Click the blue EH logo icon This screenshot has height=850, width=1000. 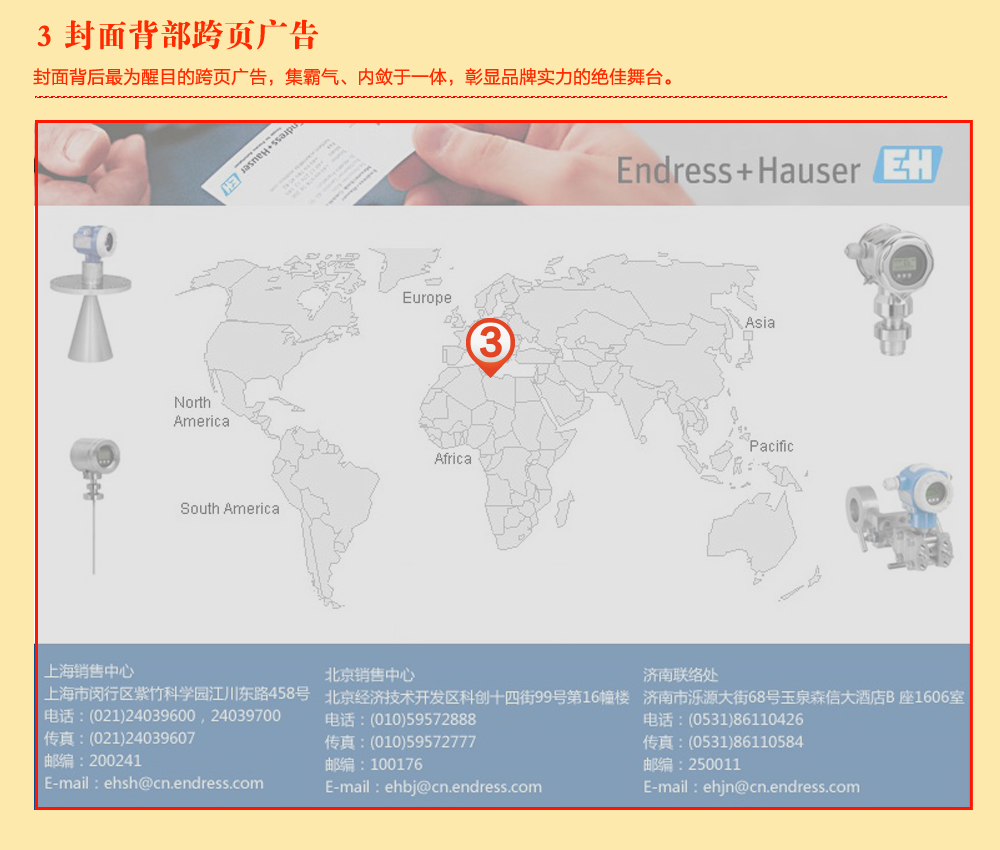tap(907, 166)
